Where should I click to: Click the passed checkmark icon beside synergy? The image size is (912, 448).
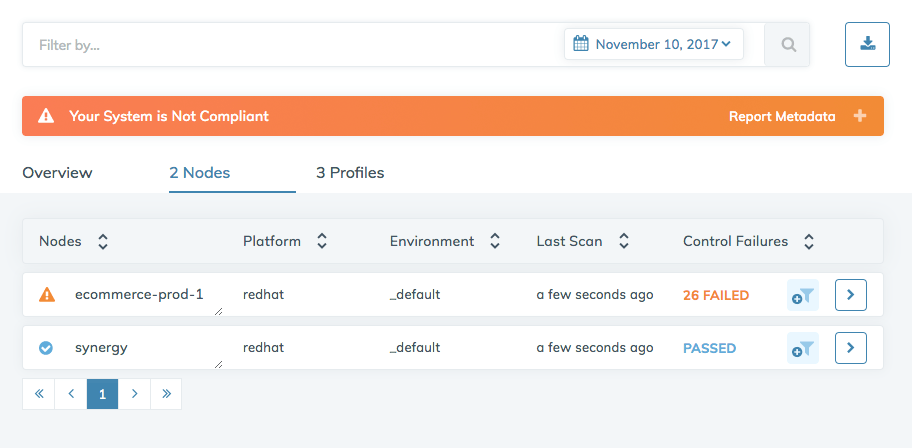click(x=46, y=348)
